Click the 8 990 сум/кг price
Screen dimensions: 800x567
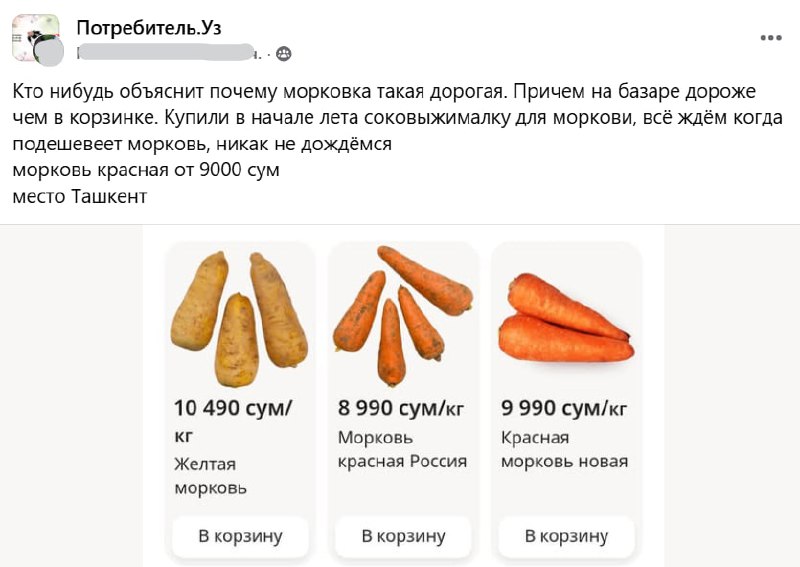pos(401,408)
